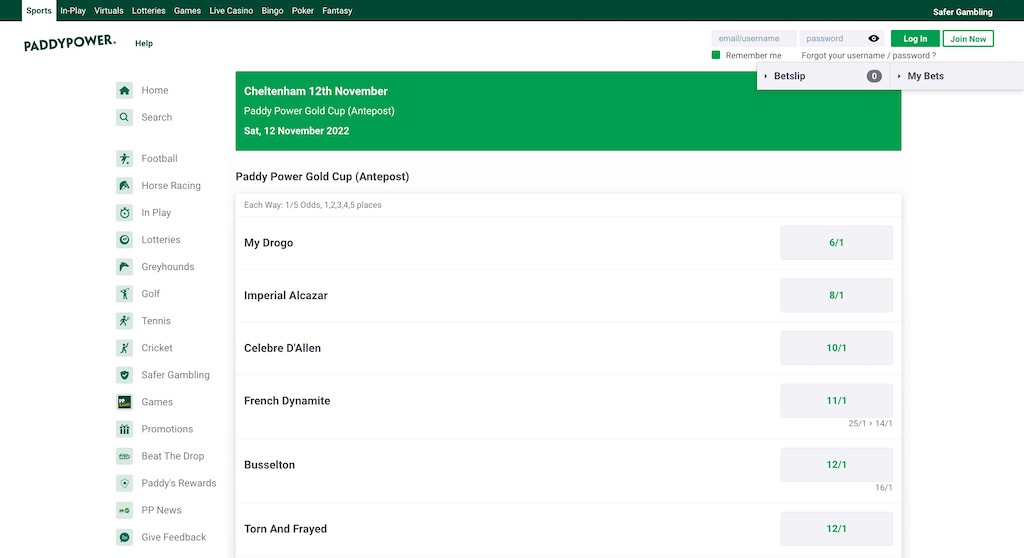Screen dimensions: 1024x558
Task: Select Celebre D'Allen 10/1 odds
Action: pyautogui.click(x=837, y=348)
